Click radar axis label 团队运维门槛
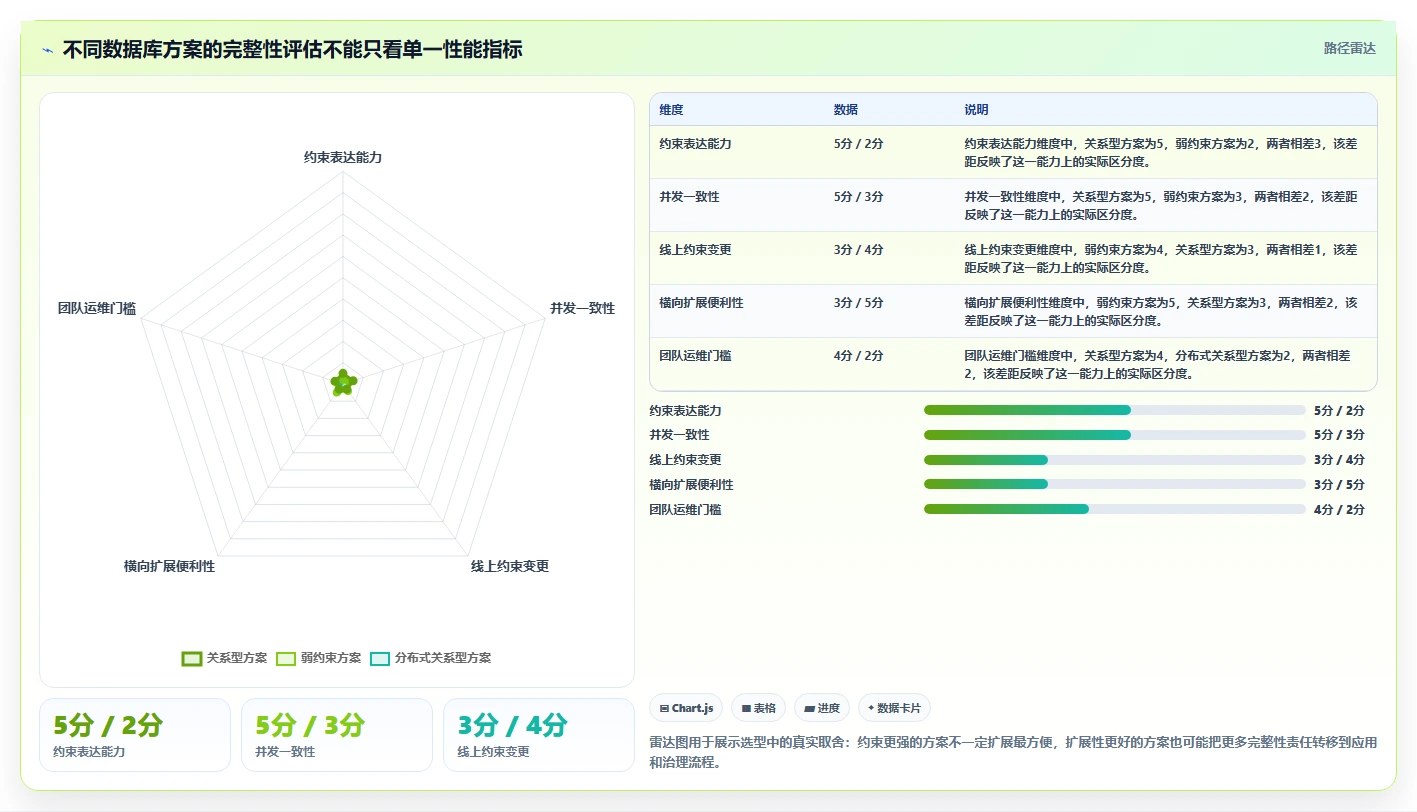Image resolution: width=1417 pixels, height=812 pixels. [x=97, y=308]
